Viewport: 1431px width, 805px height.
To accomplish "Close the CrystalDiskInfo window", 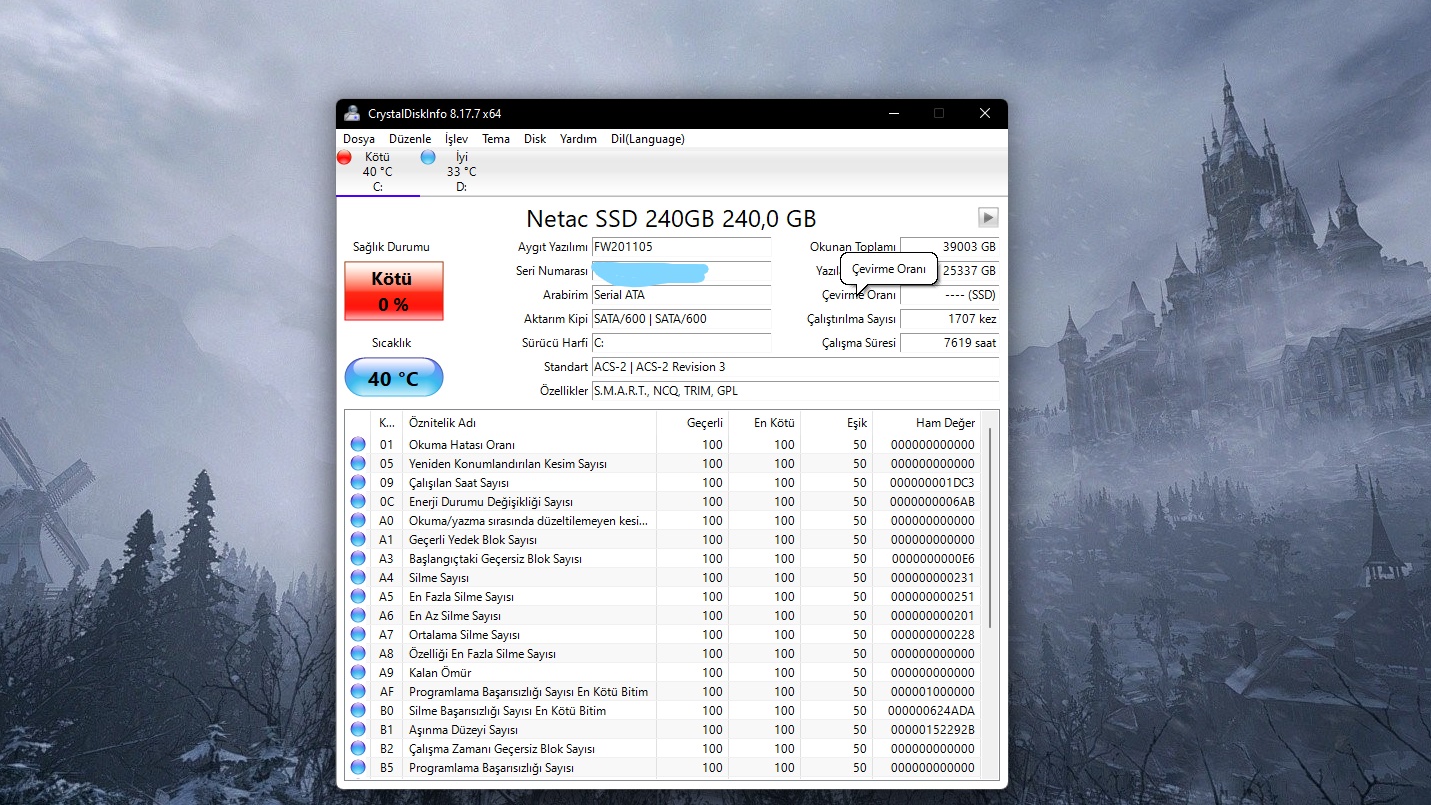I will click(x=985, y=114).
